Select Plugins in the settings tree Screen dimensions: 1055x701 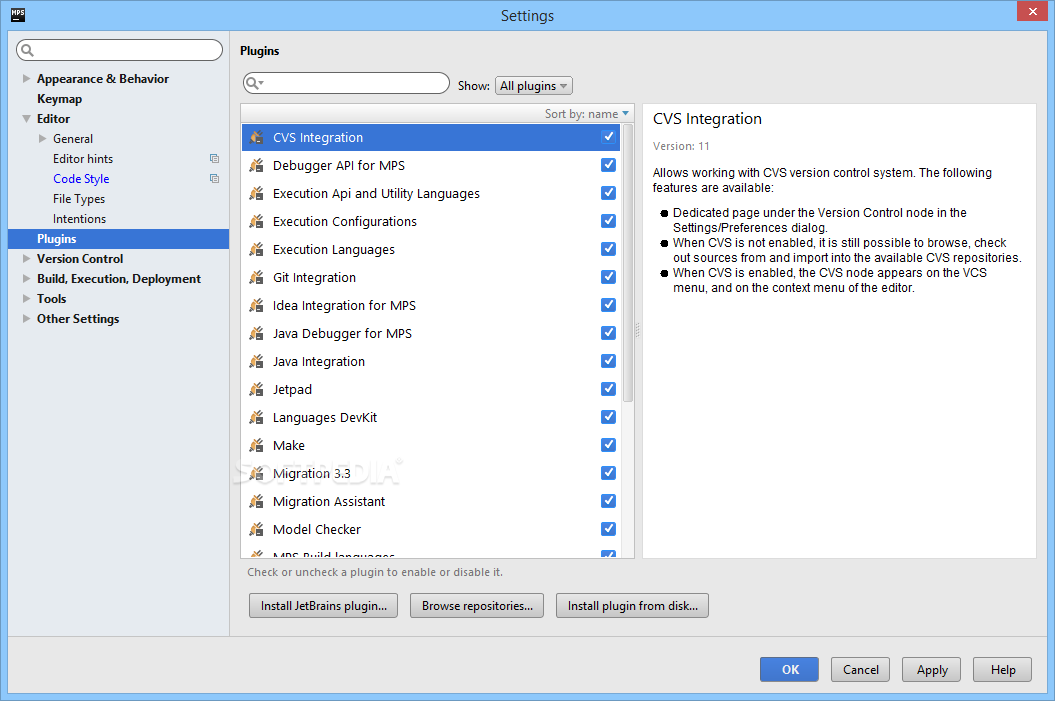pyautogui.click(x=118, y=239)
